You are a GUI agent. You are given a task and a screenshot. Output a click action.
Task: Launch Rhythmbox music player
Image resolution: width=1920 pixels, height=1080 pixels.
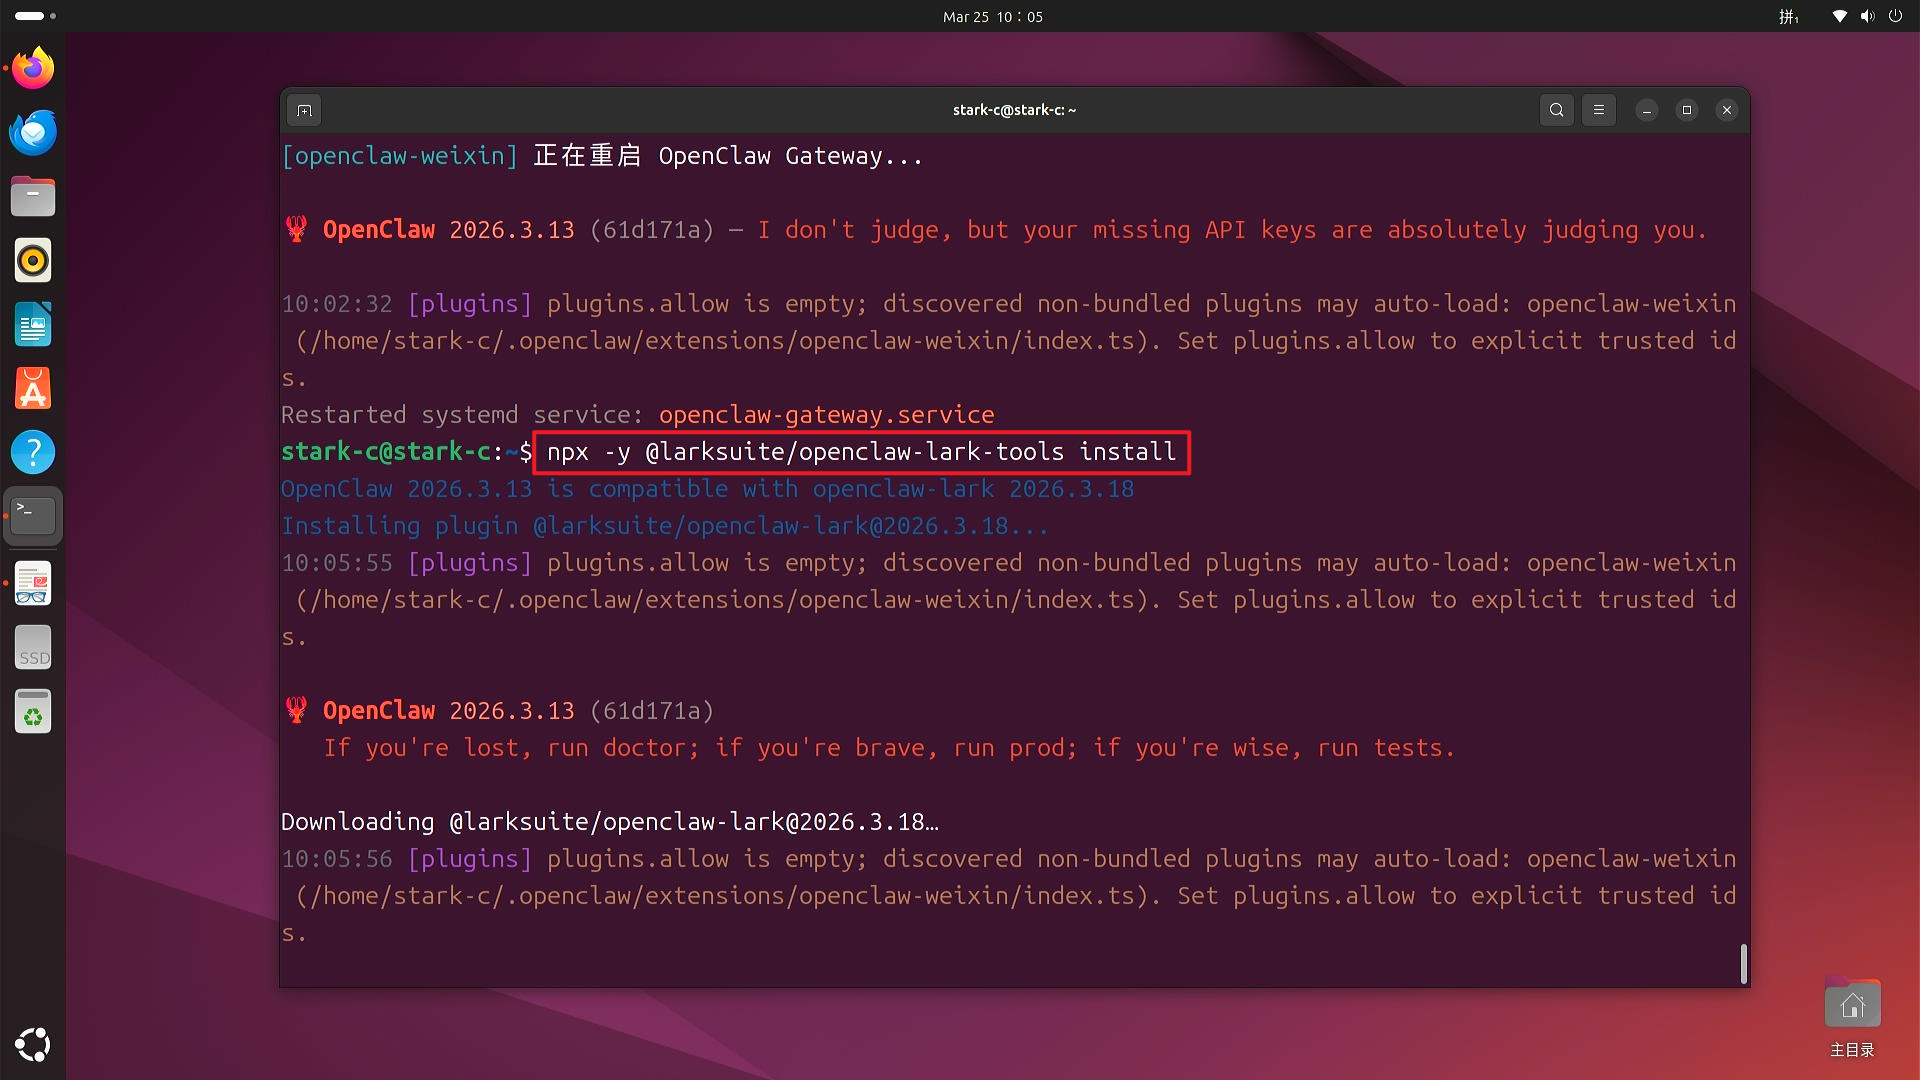tap(33, 261)
